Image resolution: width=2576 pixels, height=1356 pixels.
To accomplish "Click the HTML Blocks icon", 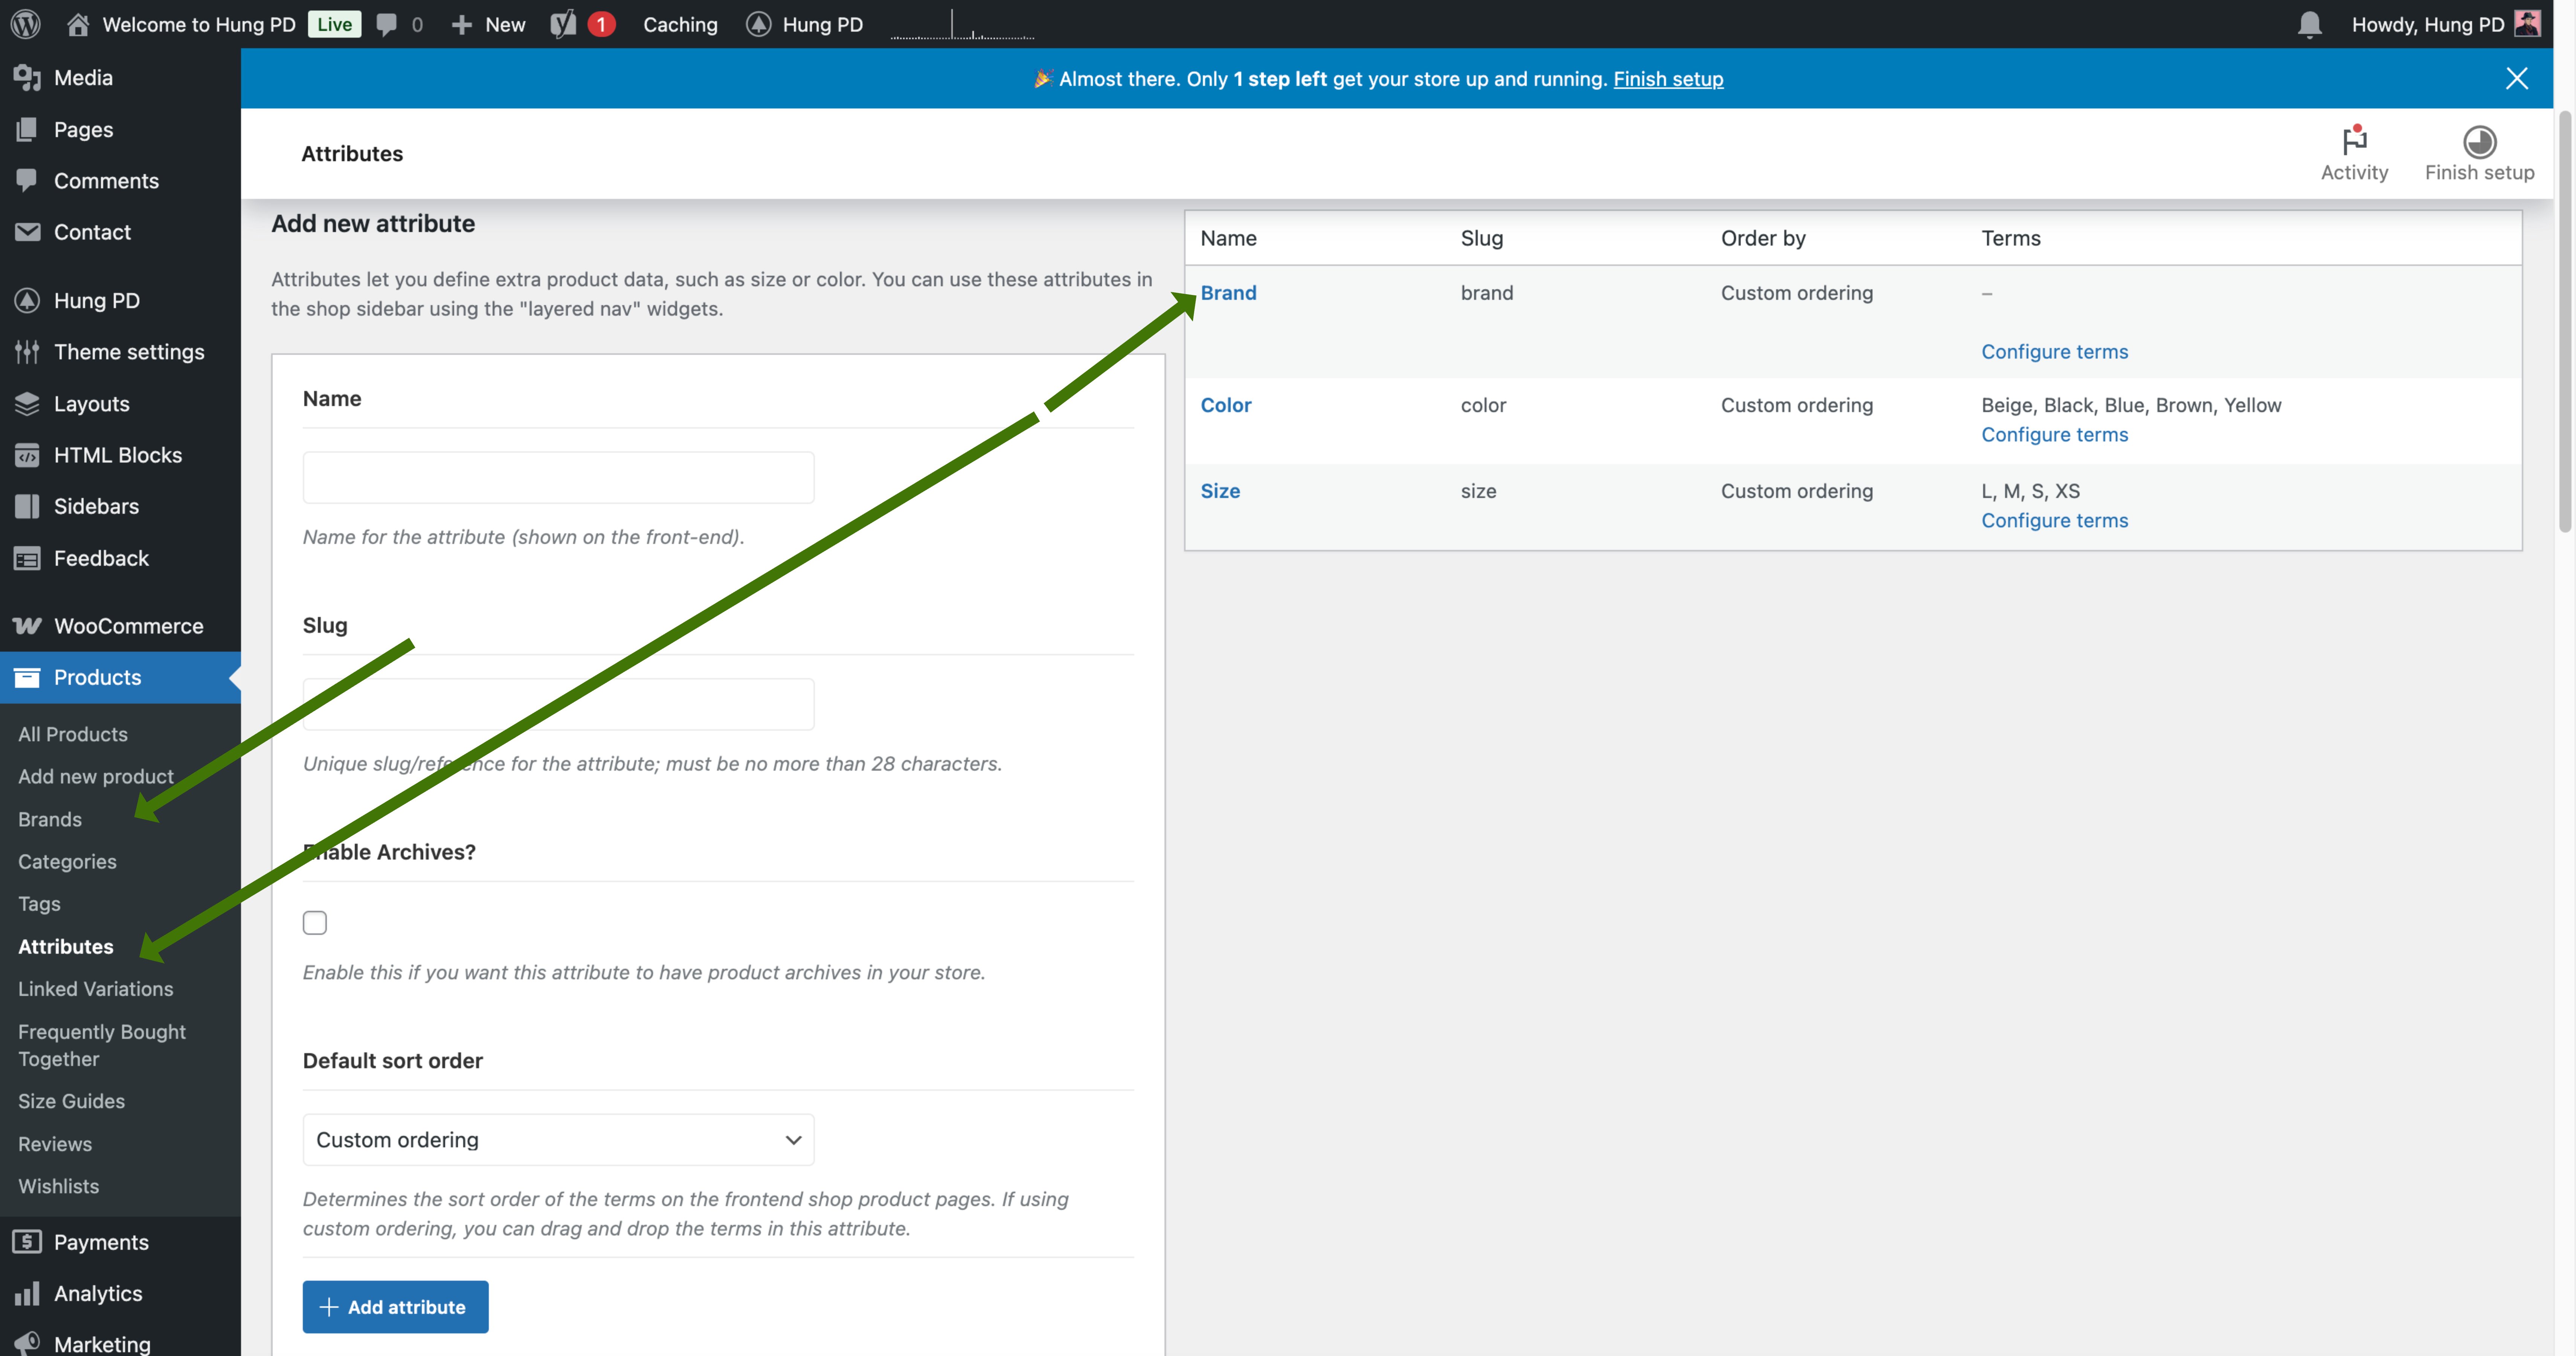I will [x=27, y=455].
